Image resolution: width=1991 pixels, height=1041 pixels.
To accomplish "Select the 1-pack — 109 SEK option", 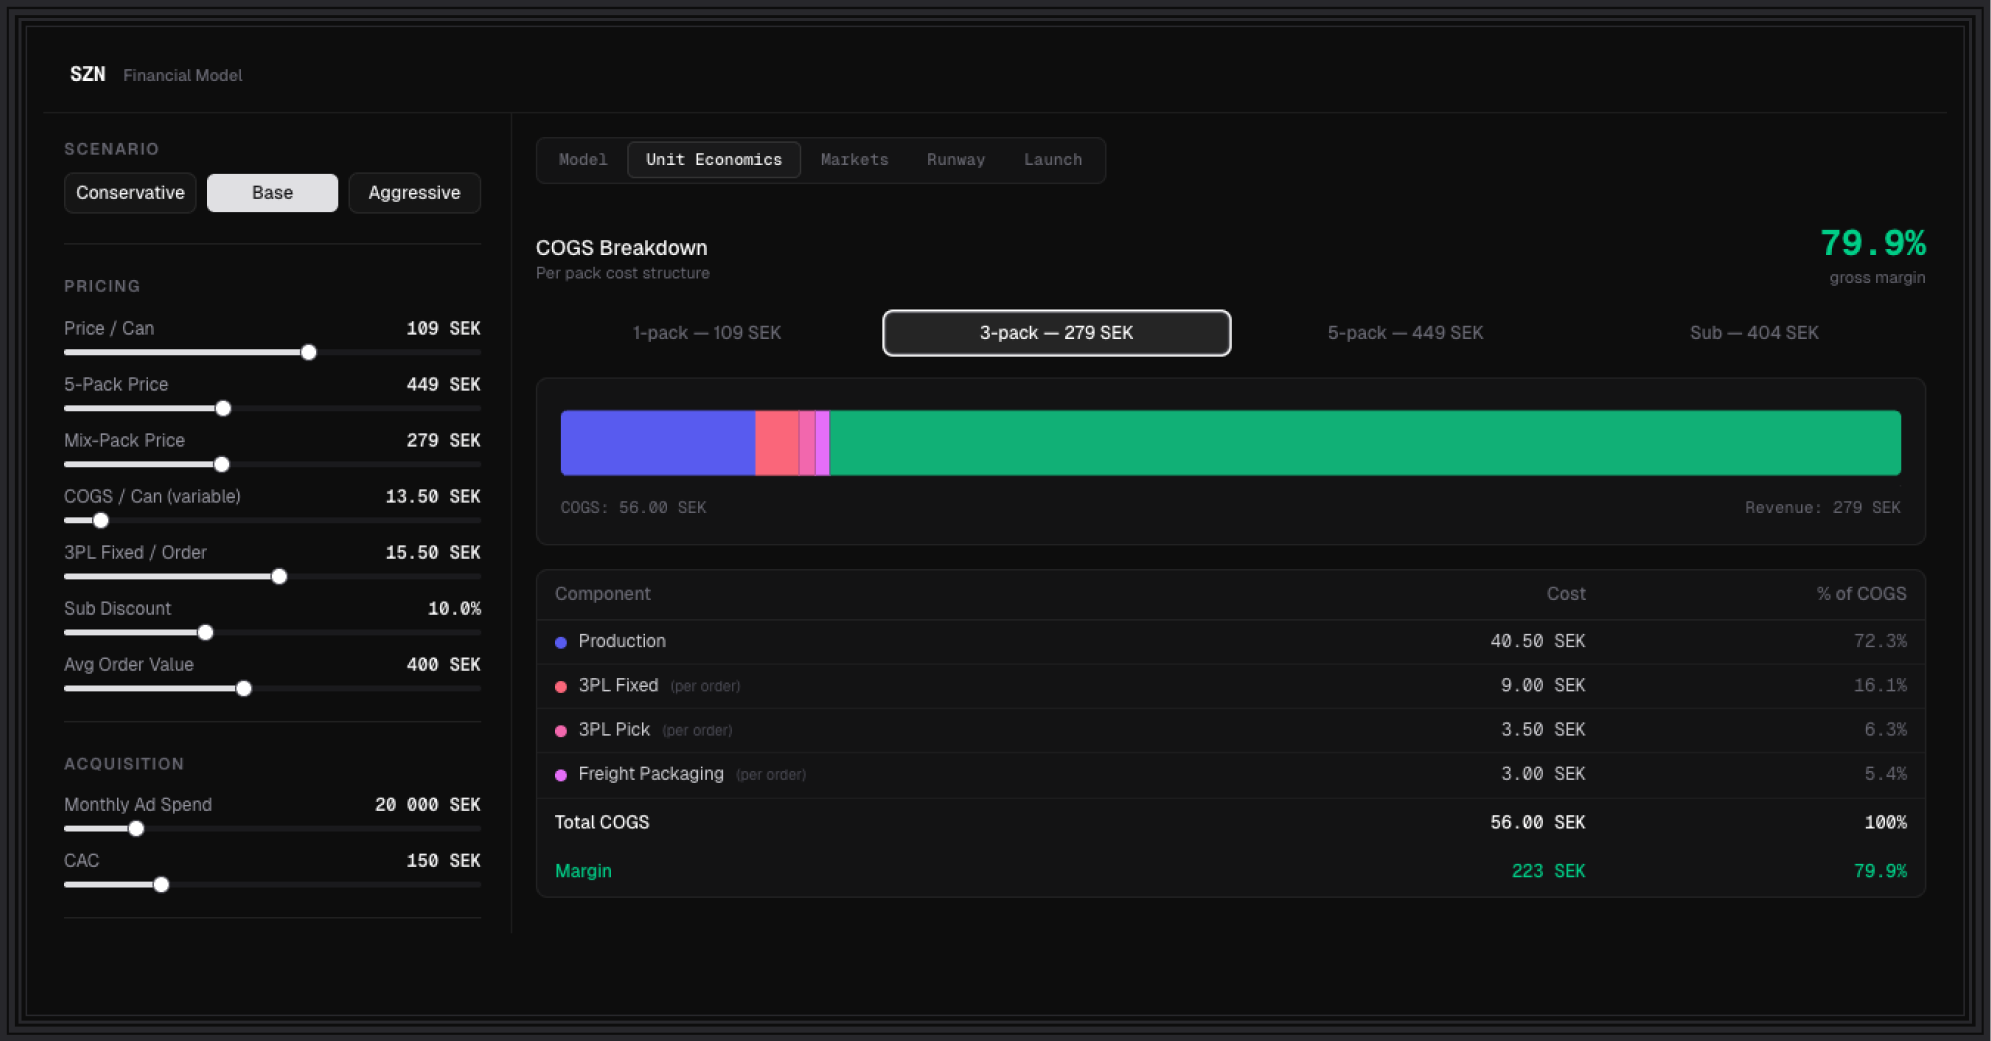I will click(x=706, y=333).
